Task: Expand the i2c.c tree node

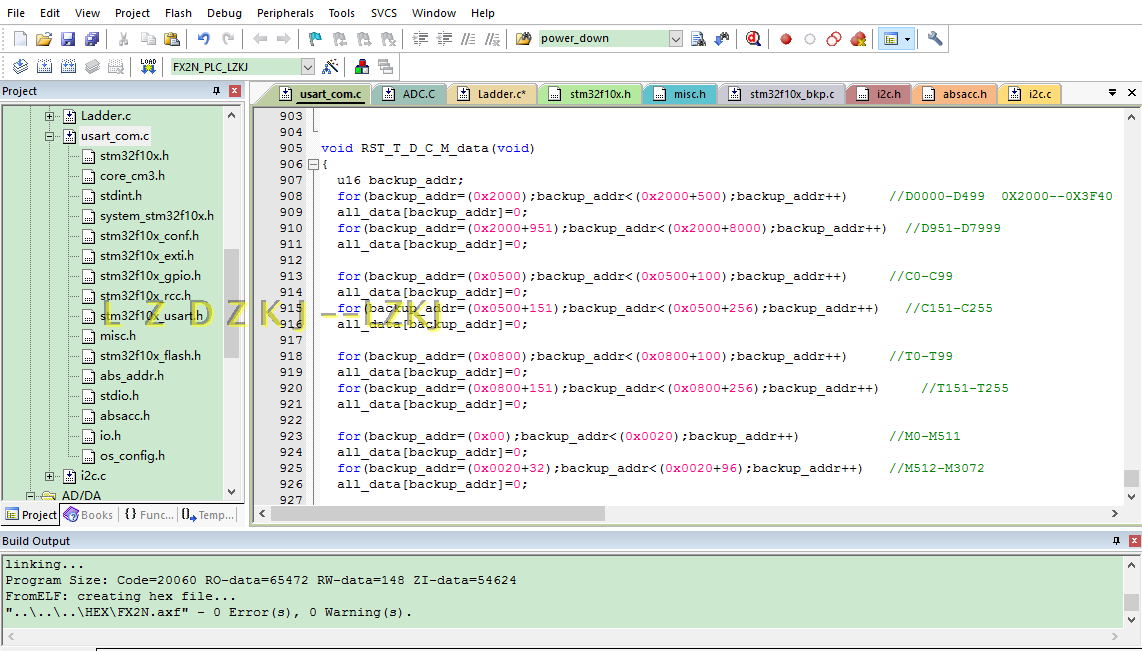Action: coord(50,476)
